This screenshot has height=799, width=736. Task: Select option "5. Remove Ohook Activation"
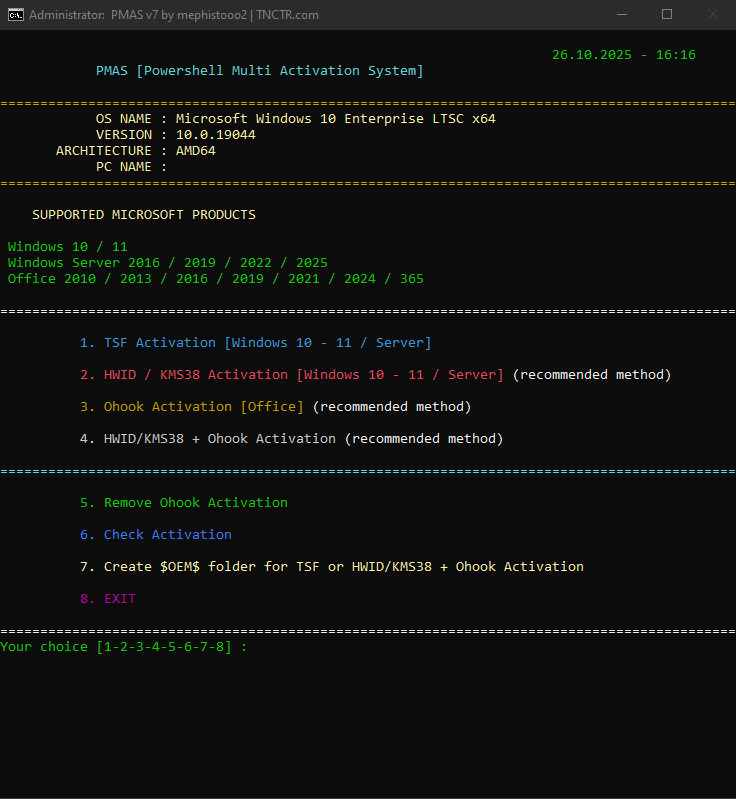click(183, 503)
